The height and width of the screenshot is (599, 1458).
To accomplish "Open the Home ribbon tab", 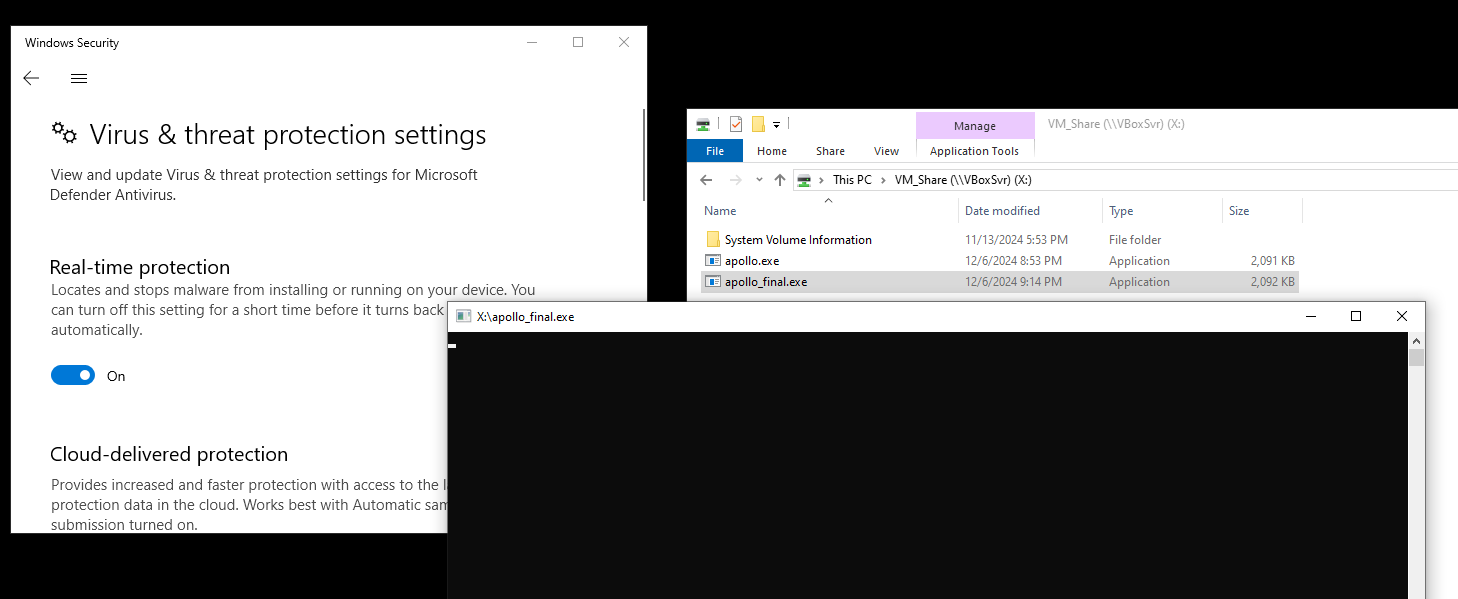I will pyautogui.click(x=772, y=151).
